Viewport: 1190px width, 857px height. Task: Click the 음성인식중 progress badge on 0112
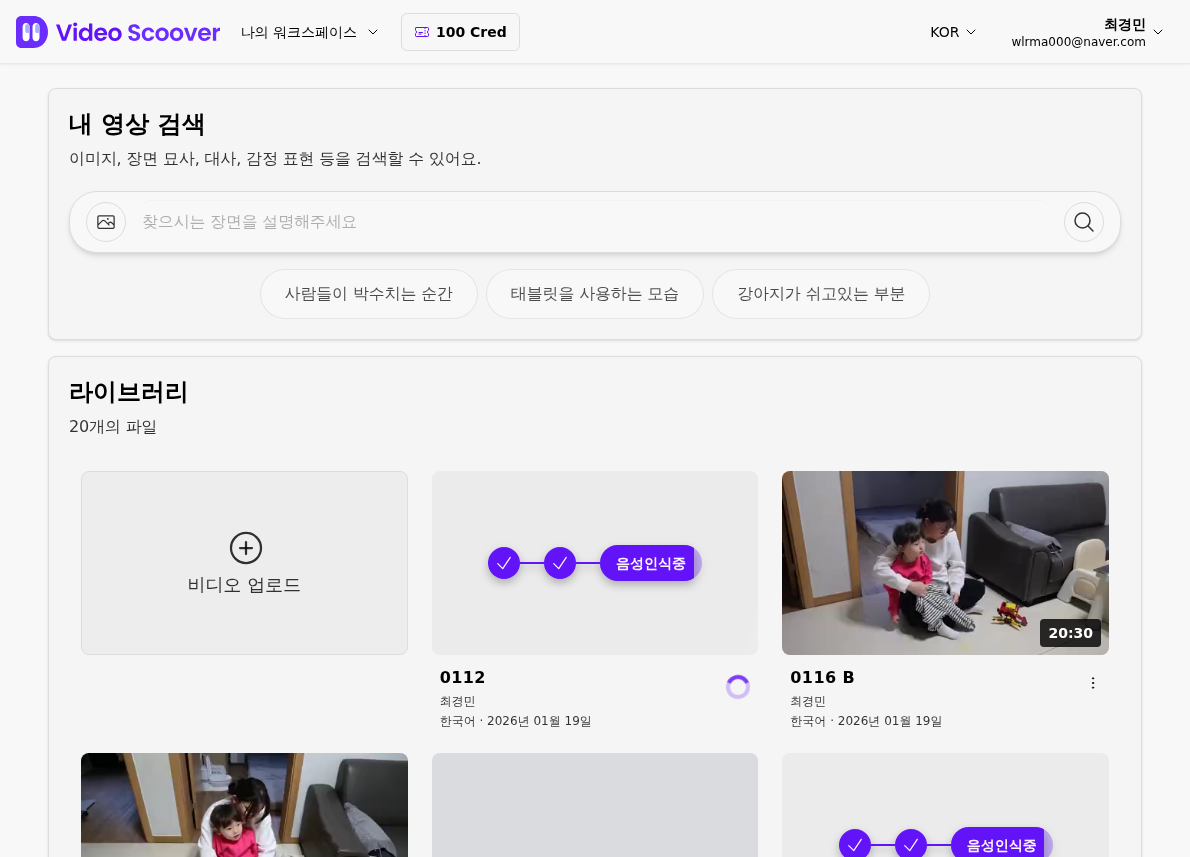click(650, 563)
